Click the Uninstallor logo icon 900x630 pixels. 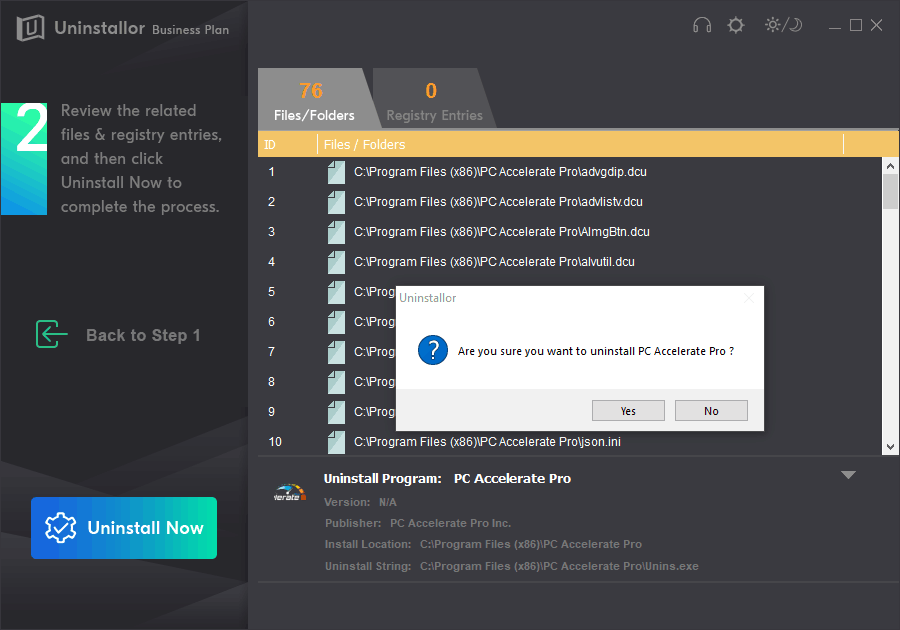click(30, 28)
